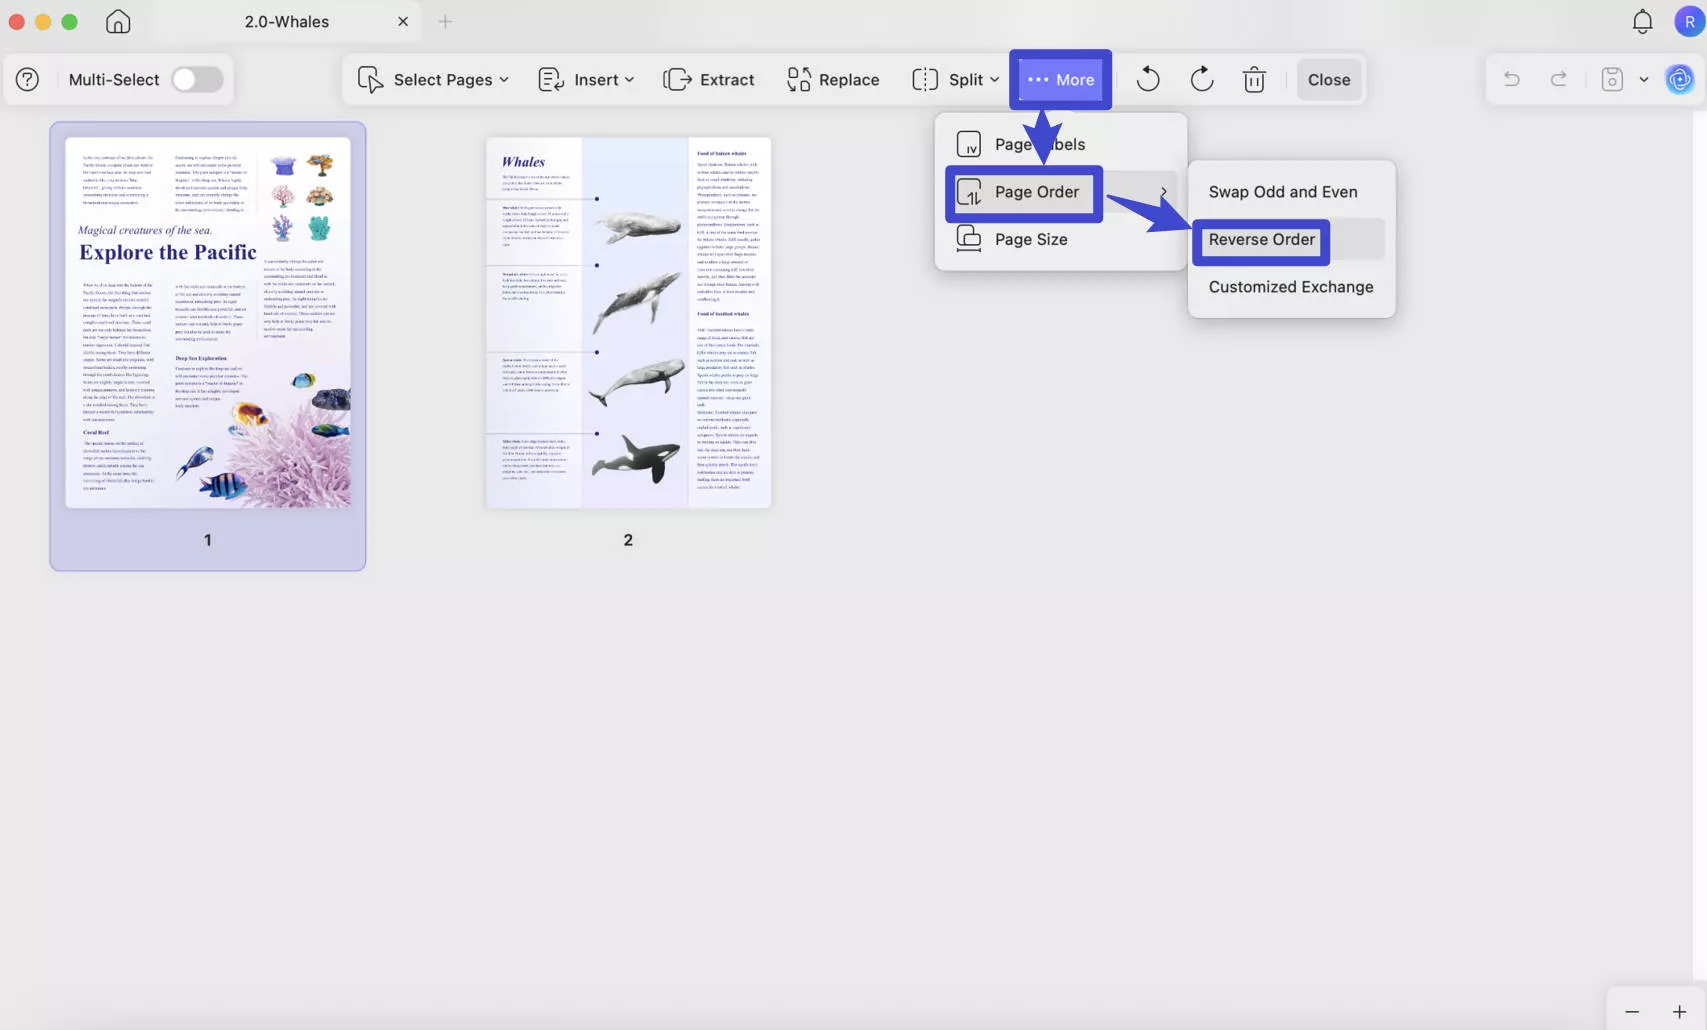Click the Page Size icon
1707x1030 pixels.
[968, 239]
